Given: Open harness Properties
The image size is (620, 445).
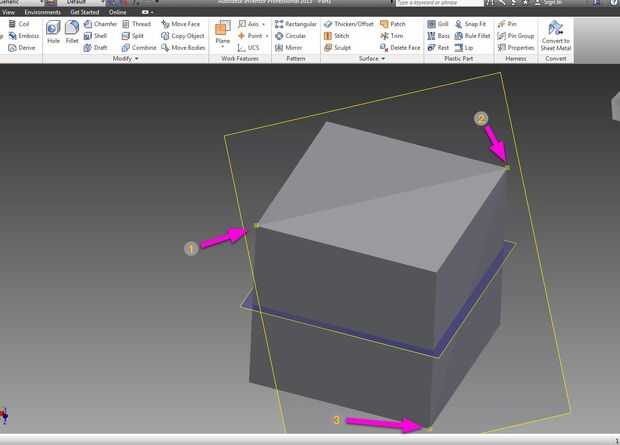Looking at the screenshot, I should click(x=516, y=48).
